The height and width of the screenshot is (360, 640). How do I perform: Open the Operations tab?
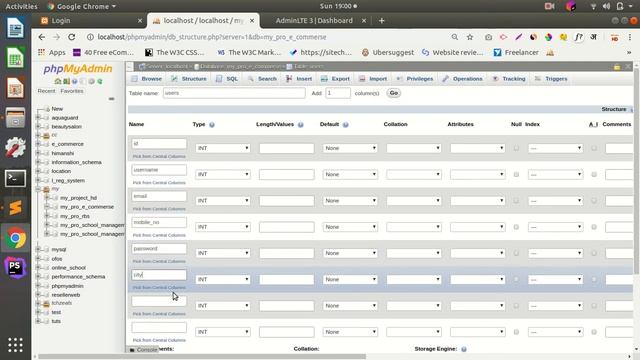point(462,79)
